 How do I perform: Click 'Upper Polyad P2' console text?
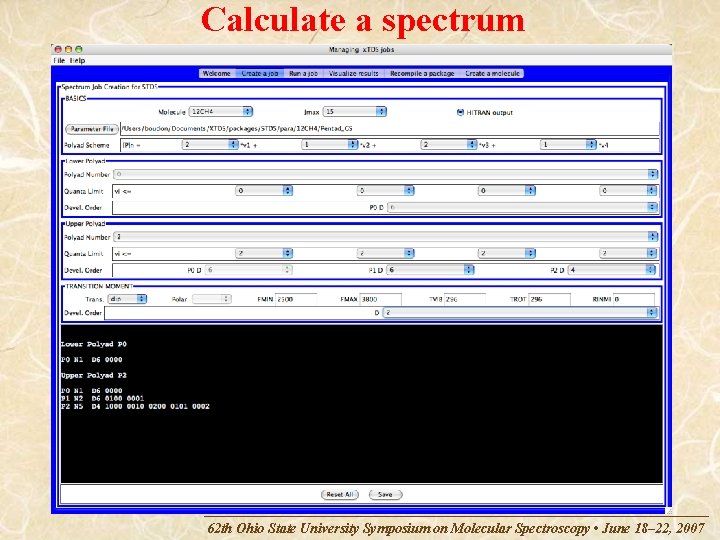[94, 375]
